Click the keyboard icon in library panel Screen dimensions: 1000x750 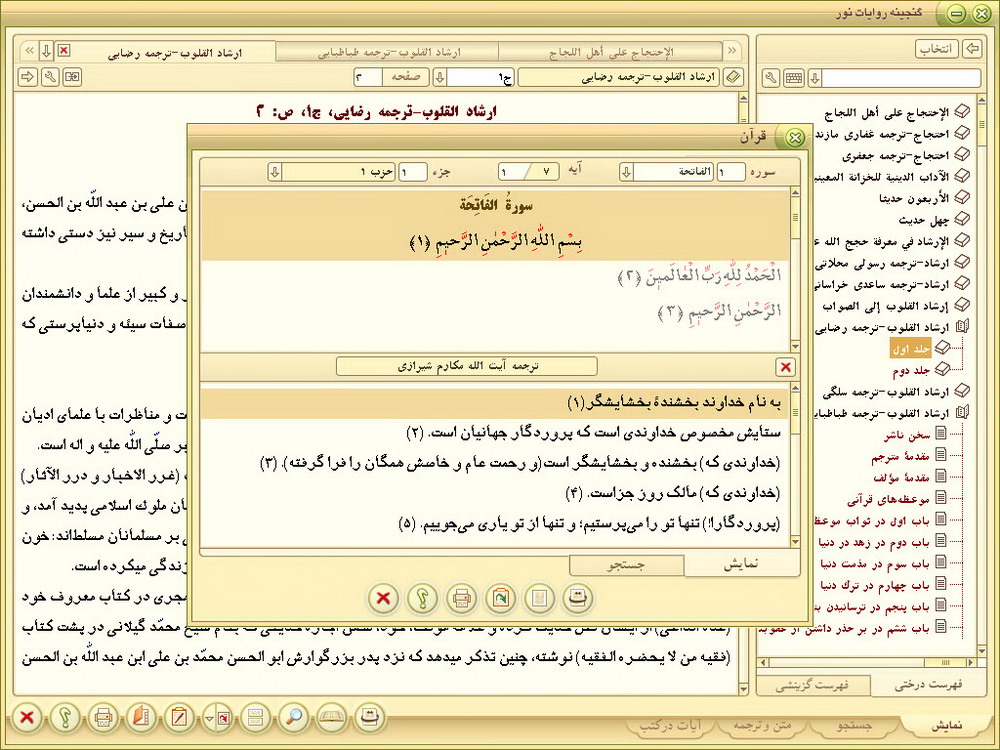pyautogui.click(x=793, y=78)
